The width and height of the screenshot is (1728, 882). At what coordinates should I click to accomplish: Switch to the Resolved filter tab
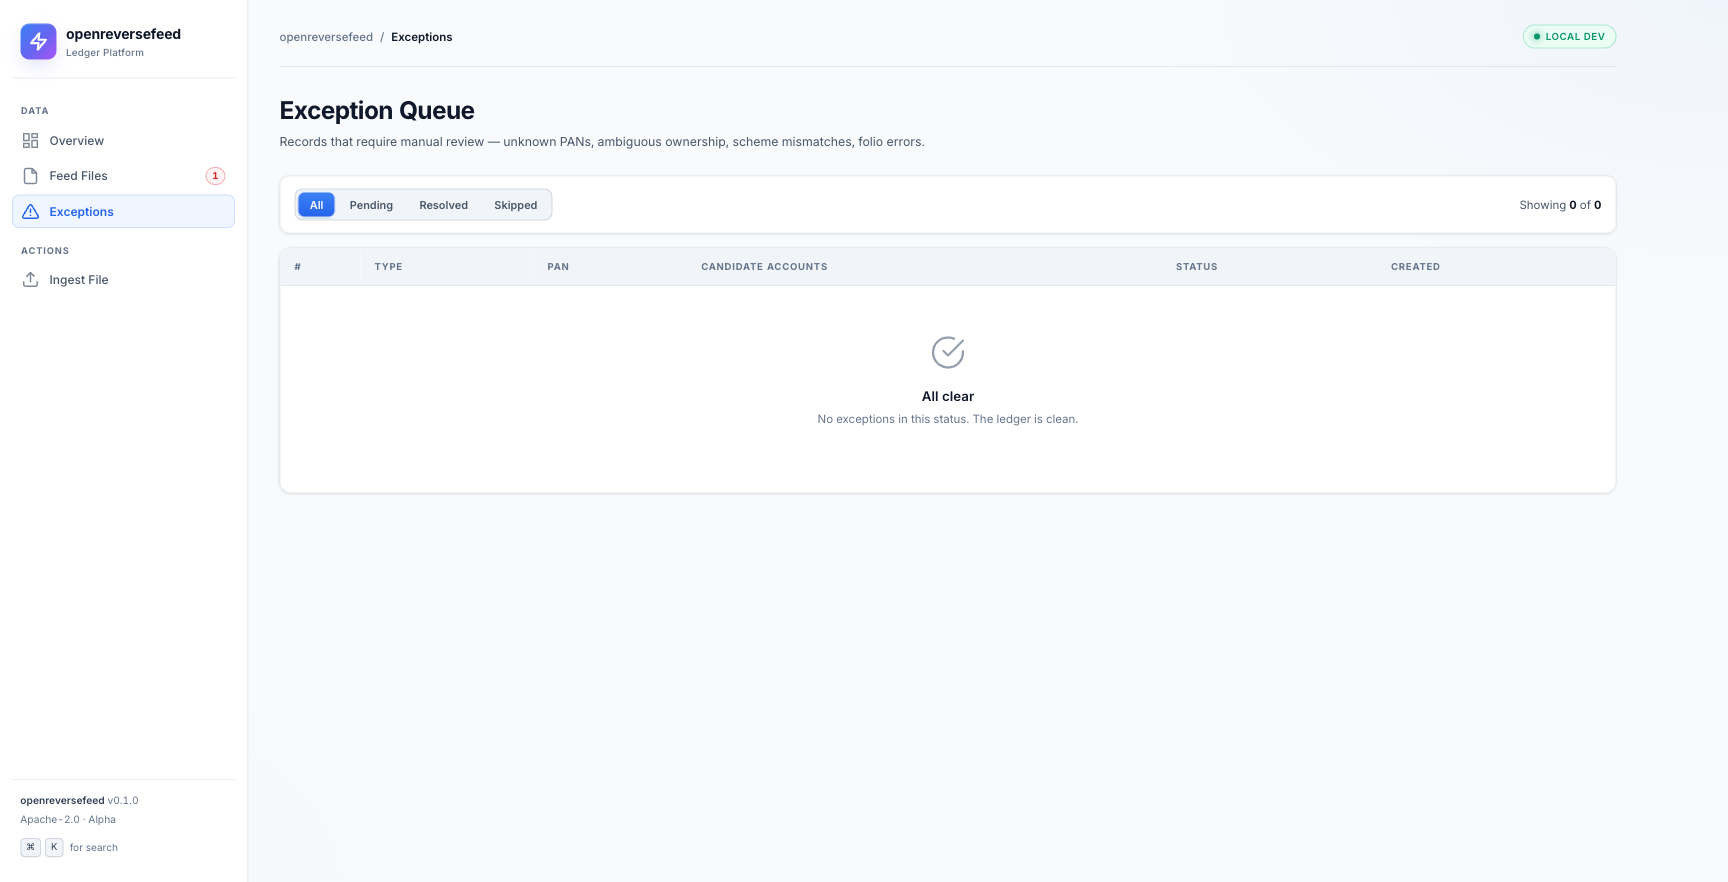point(443,205)
